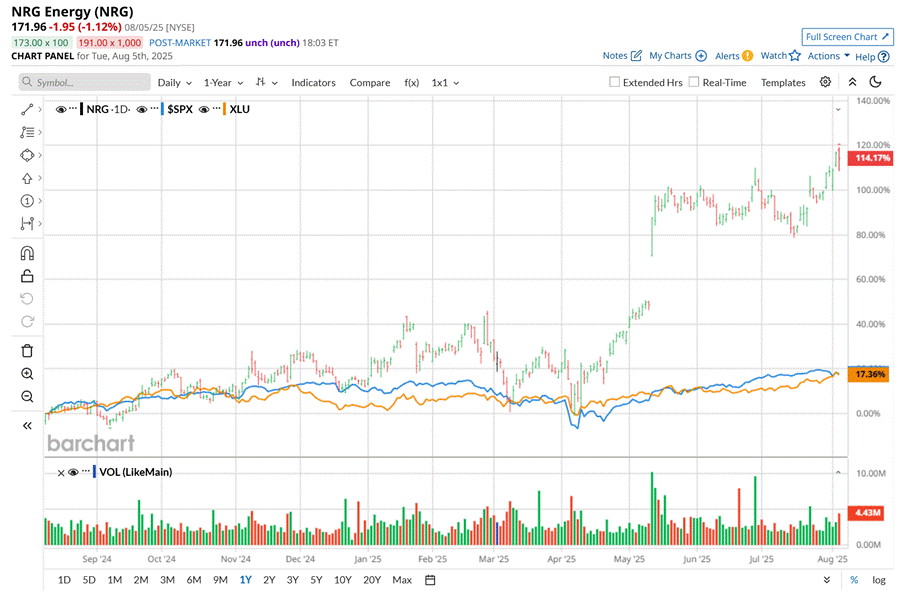
Task: Open the Compare menu
Action: [370, 83]
